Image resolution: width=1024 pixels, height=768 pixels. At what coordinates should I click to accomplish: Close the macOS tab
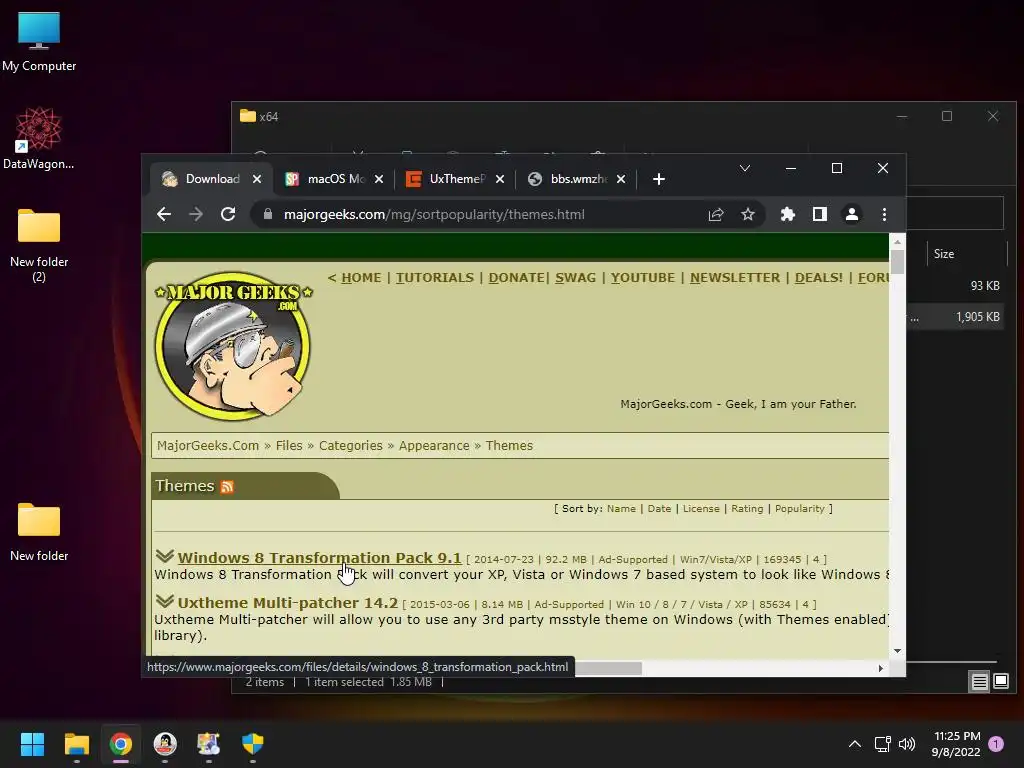(379, 179)
